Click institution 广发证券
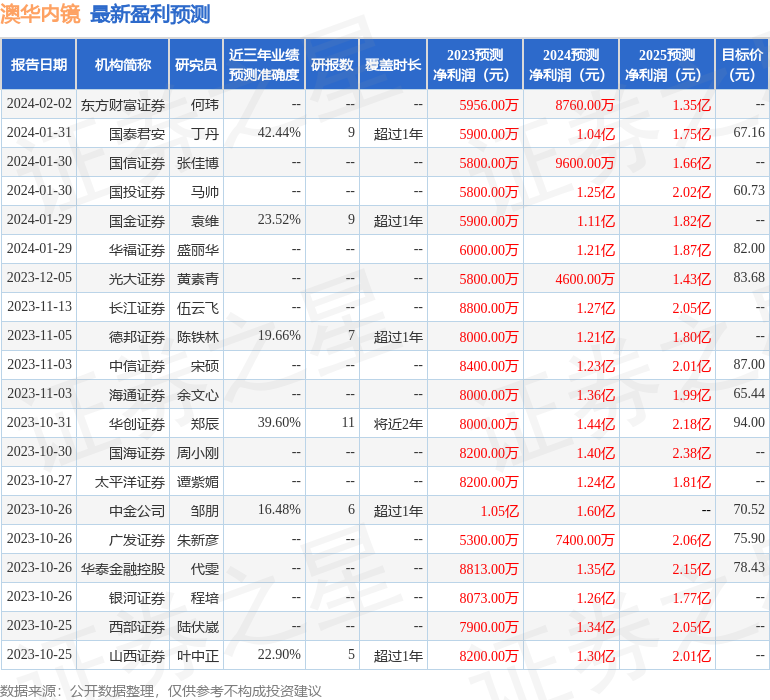This screenshot has height=700, width=770. (x=137, y=540)
